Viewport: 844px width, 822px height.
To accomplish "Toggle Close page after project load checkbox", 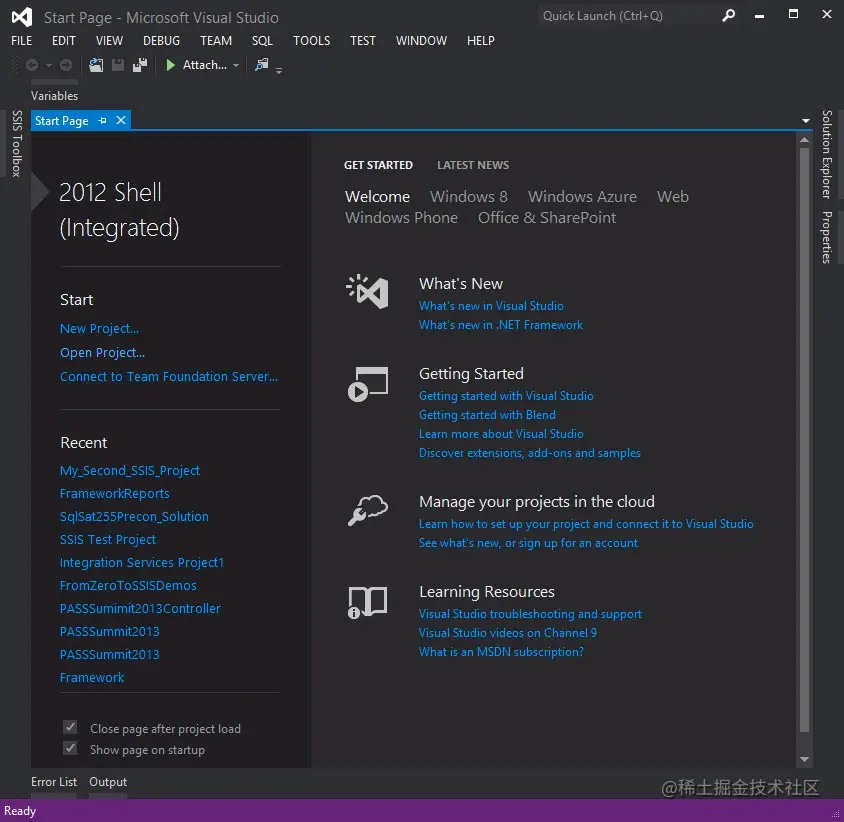I will tap(70, 727).
